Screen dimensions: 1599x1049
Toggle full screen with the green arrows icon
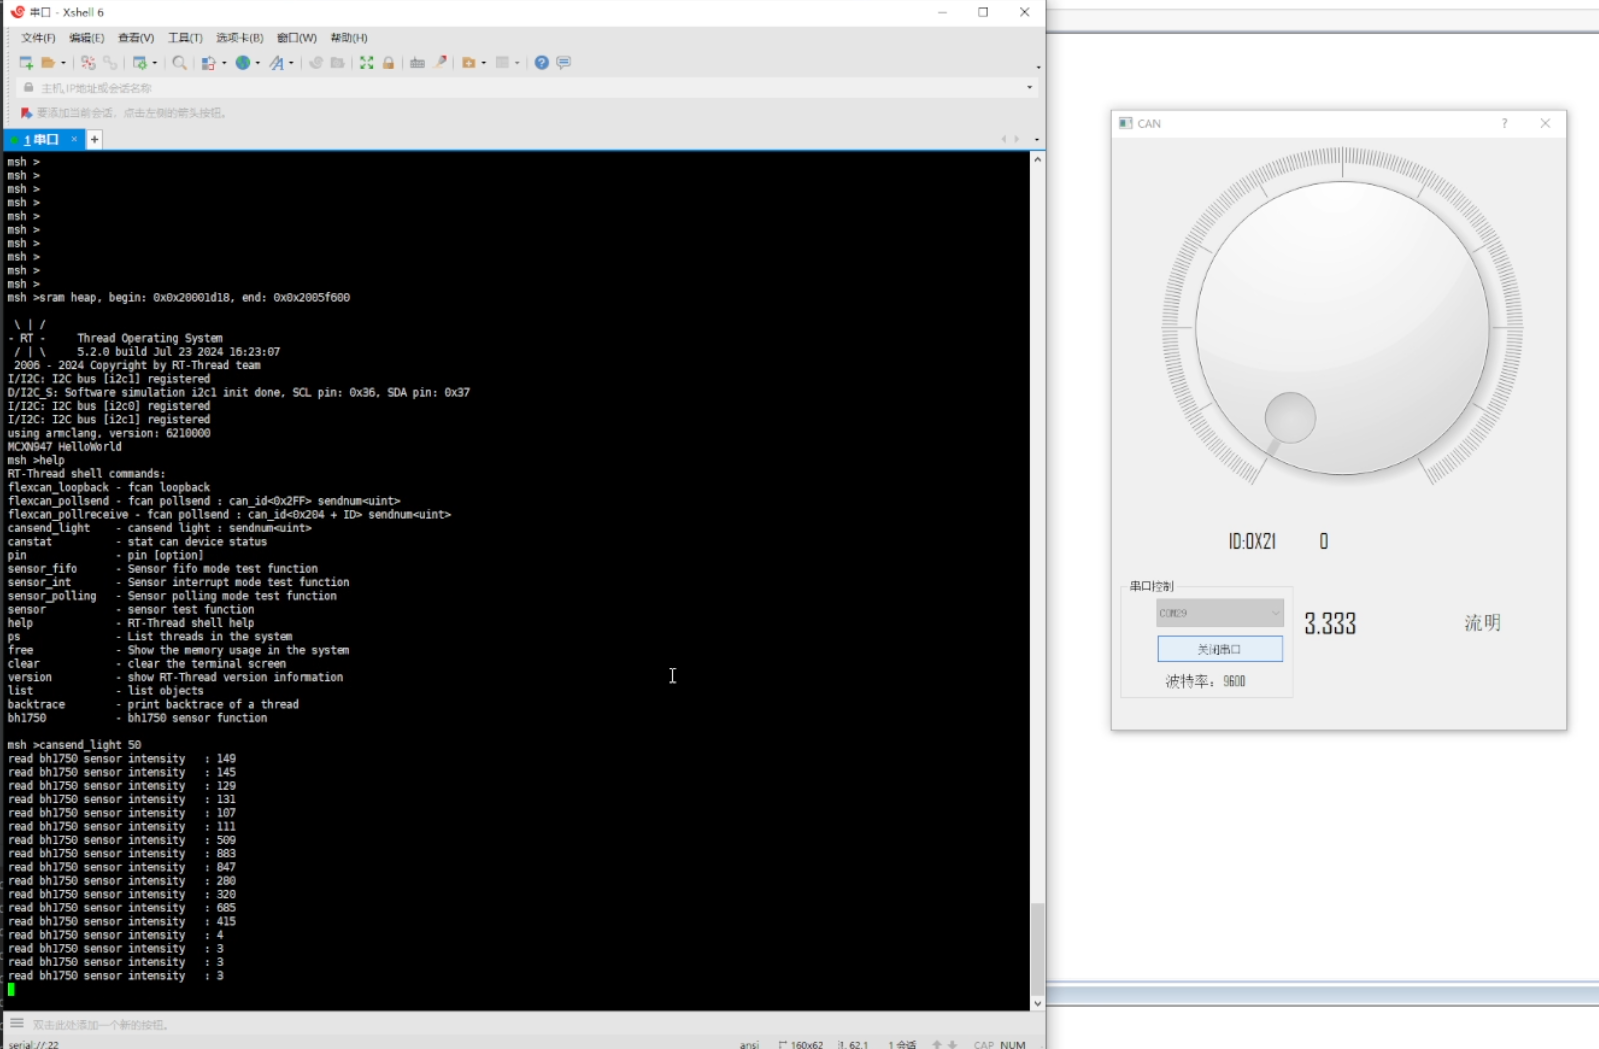coord(367,63)
